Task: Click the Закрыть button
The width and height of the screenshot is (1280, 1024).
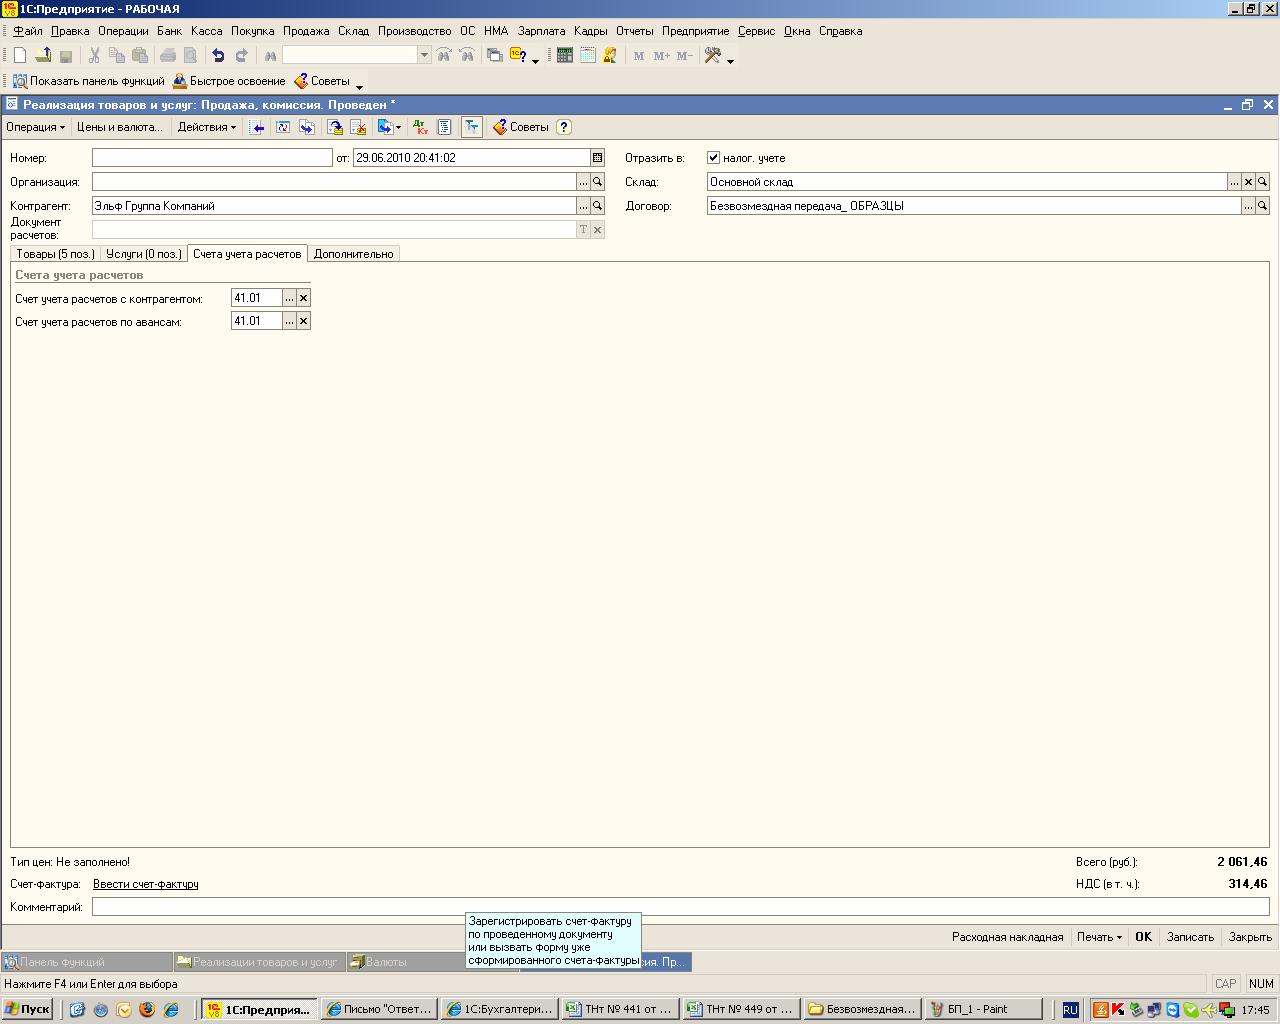Action: 1250,937
